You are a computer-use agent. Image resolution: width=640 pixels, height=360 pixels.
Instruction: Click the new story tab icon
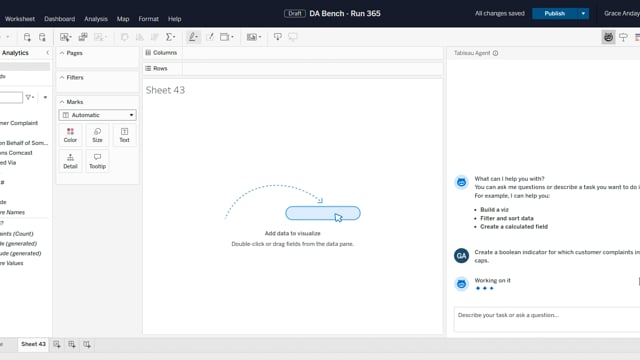coord(87,344)
